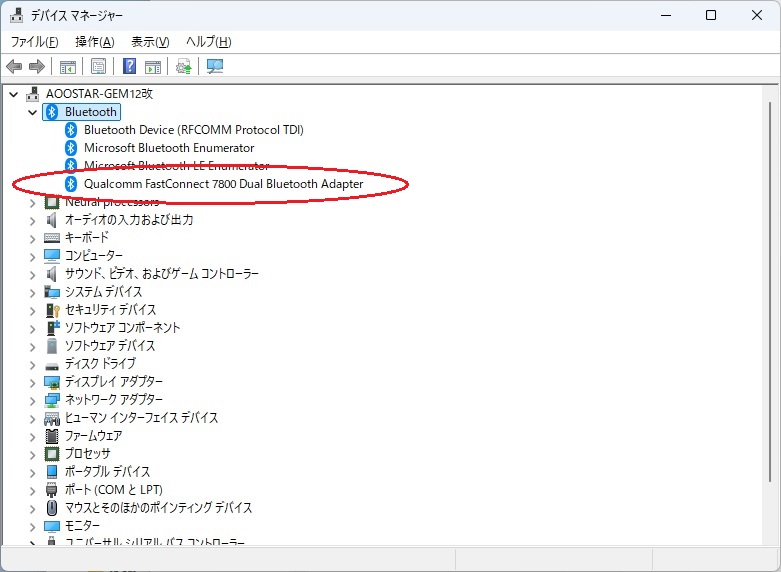
Task: Click the Update driver toolbar icon
Action: tap(183, 67)
